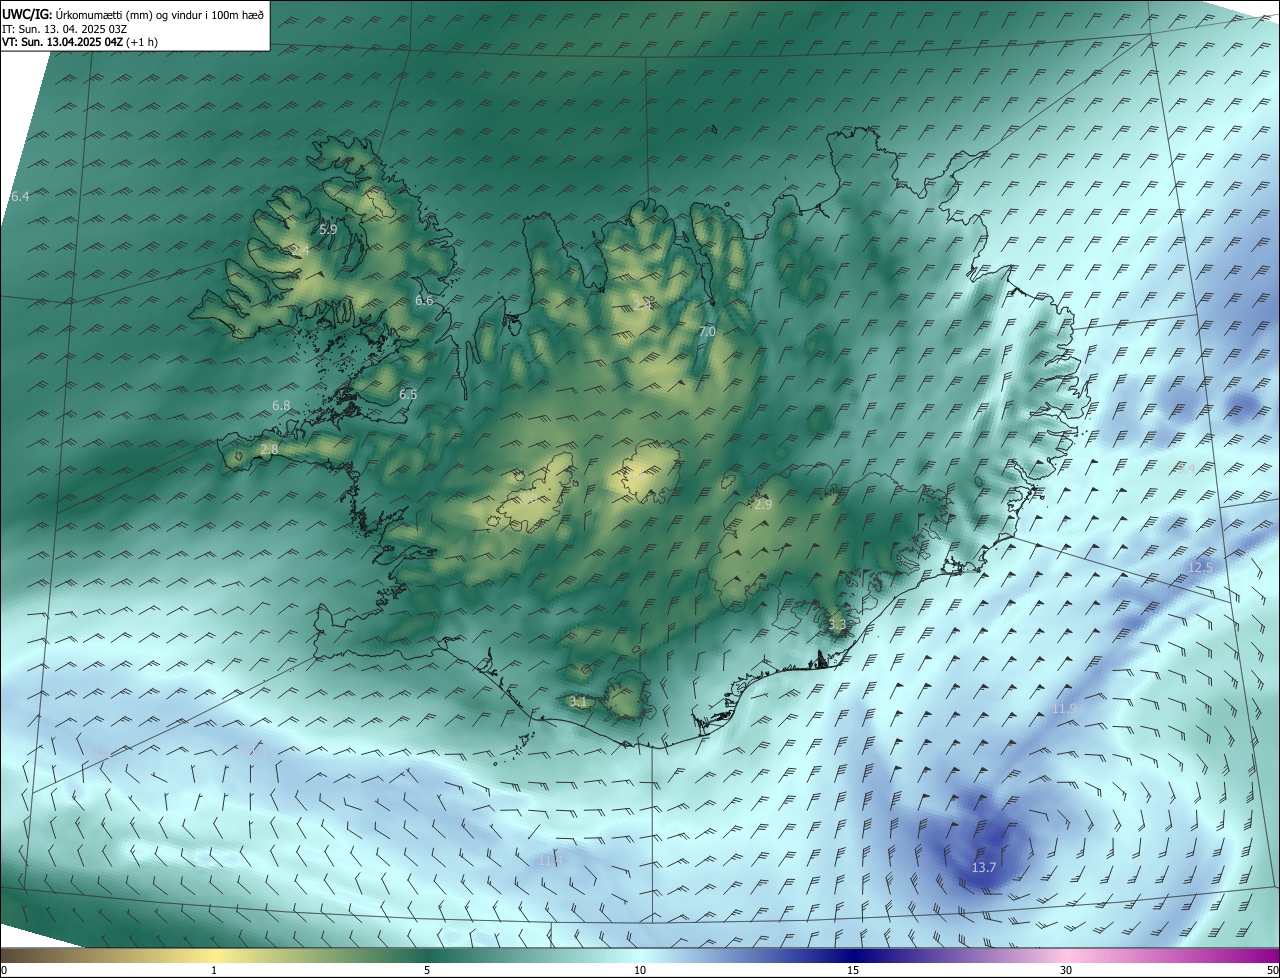Click the 5.9 value label

point(328,229)
